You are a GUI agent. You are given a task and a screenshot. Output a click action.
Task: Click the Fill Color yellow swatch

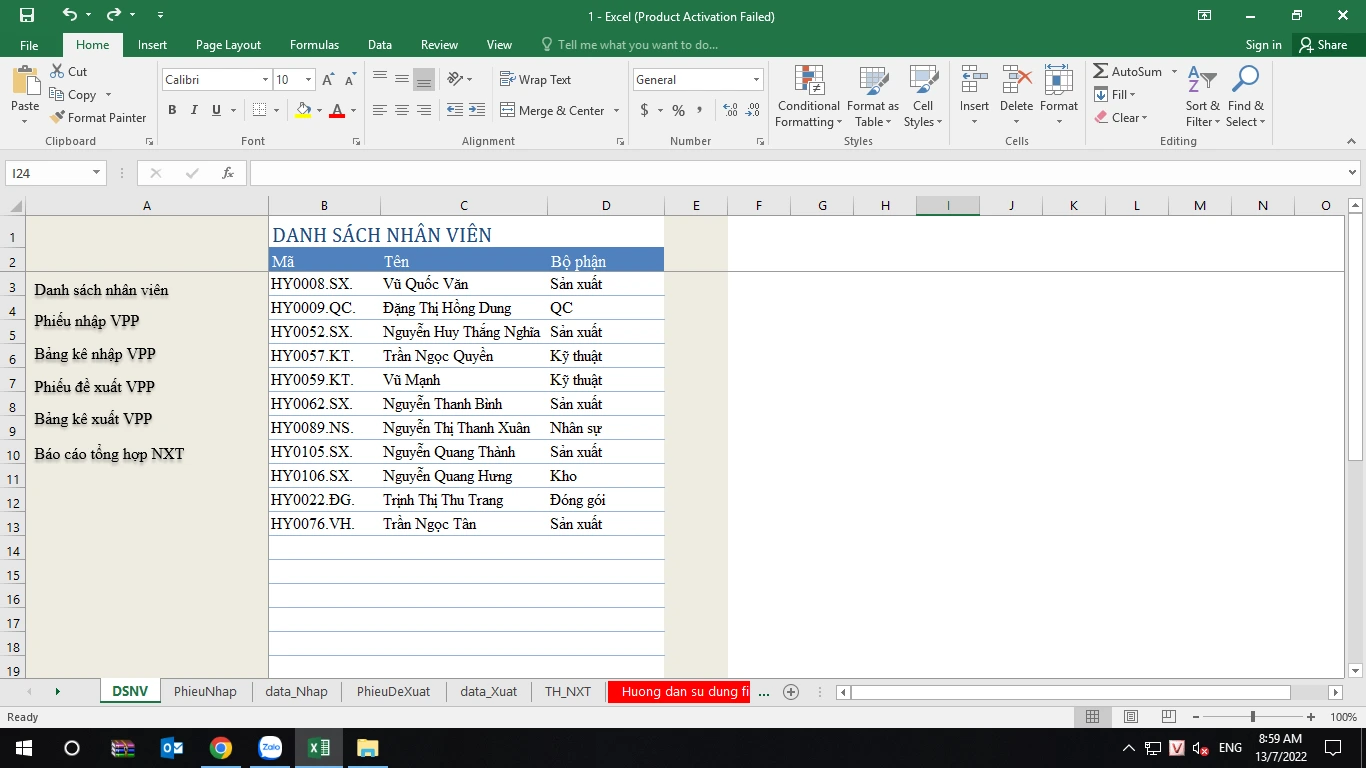click(303, 110)
